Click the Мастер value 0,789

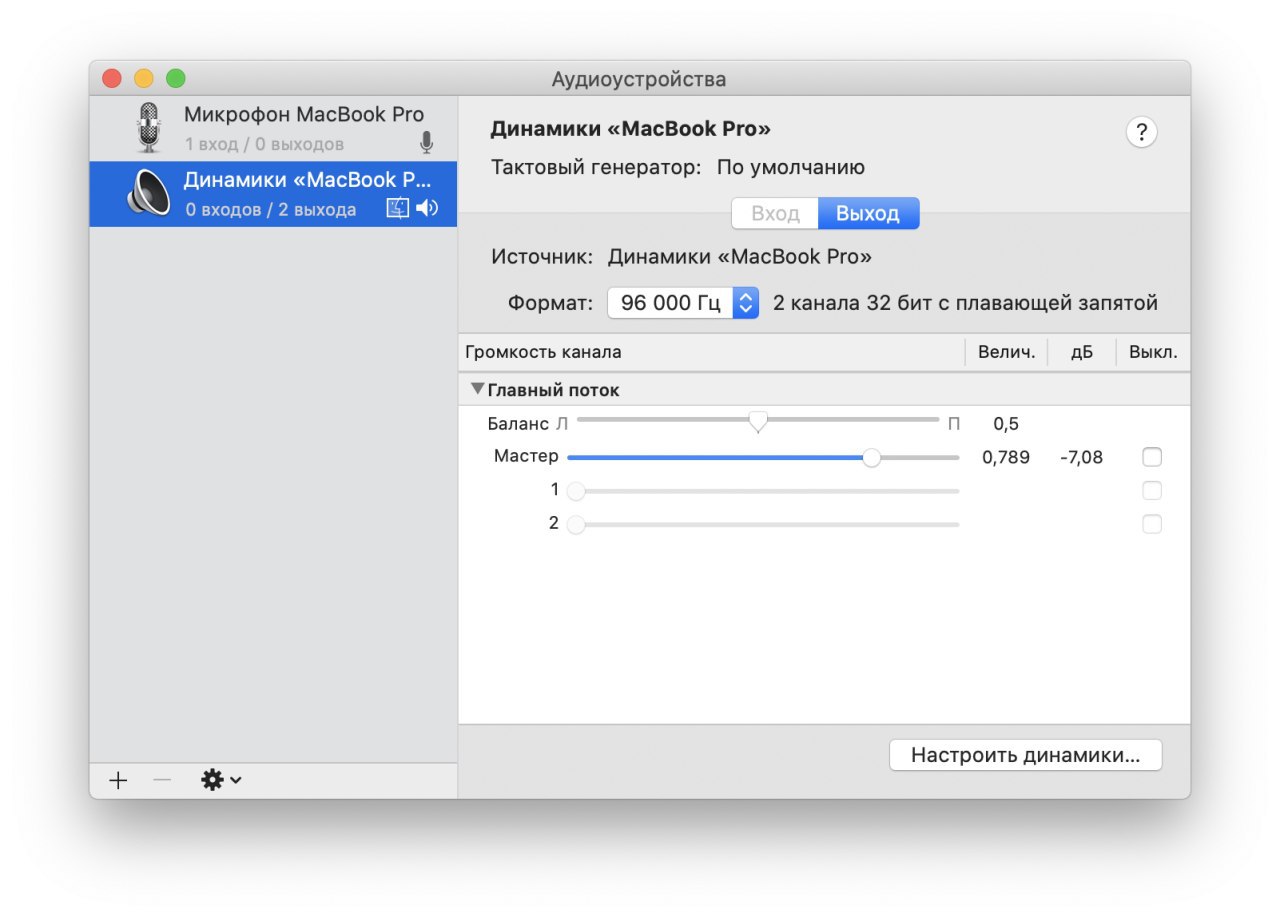click(1006, 458)
